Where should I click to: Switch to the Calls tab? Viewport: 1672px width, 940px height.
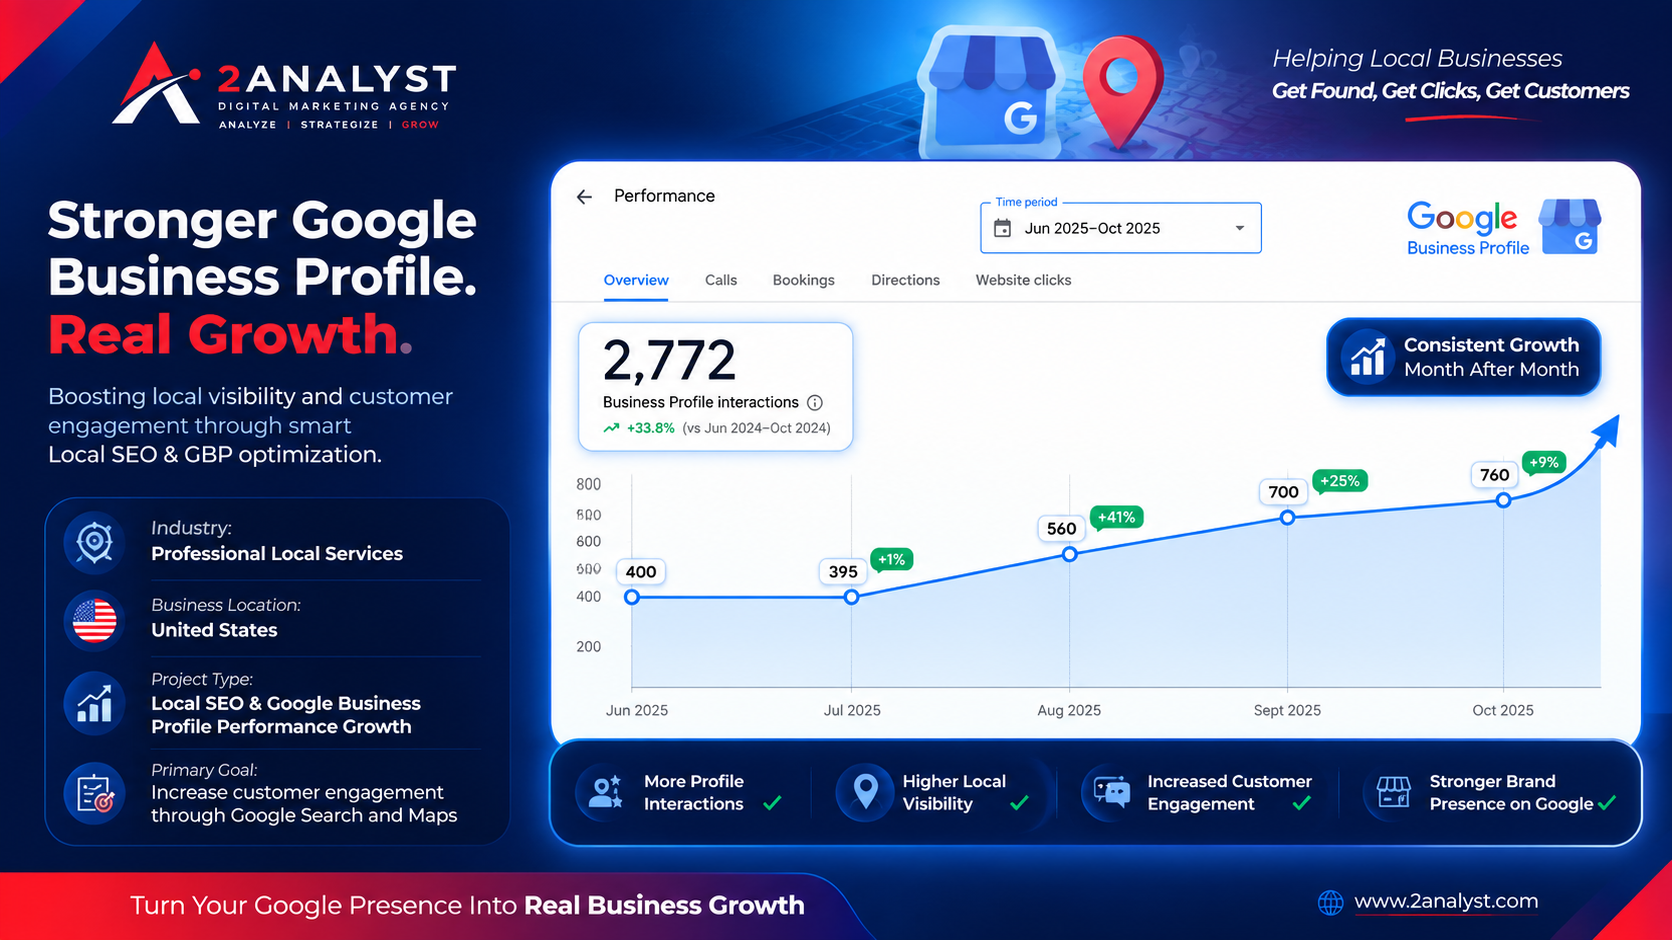721,280
